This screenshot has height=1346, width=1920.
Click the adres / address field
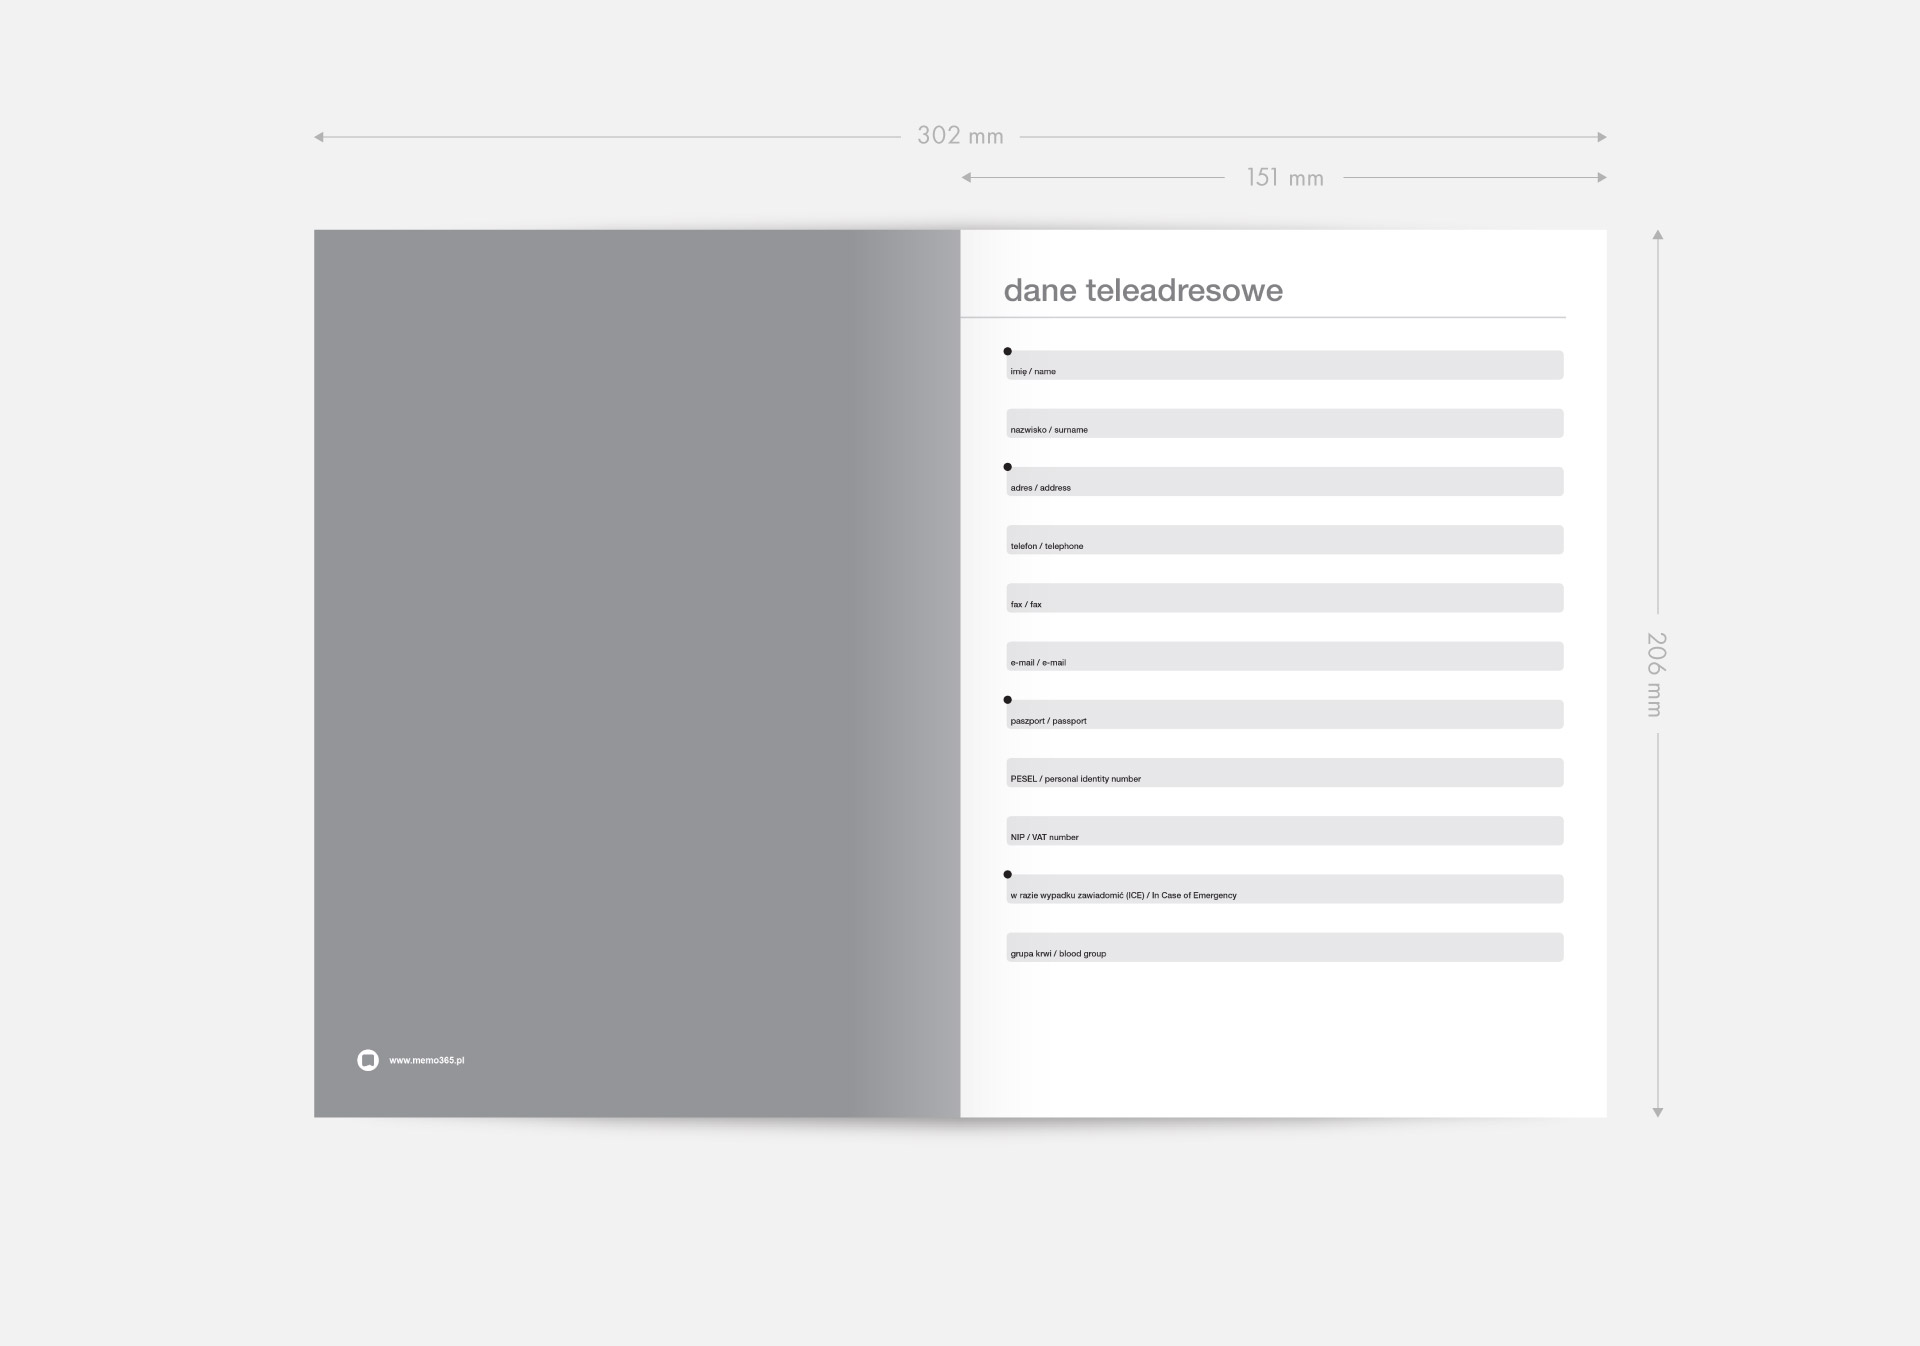click(x=1285, y=481)
